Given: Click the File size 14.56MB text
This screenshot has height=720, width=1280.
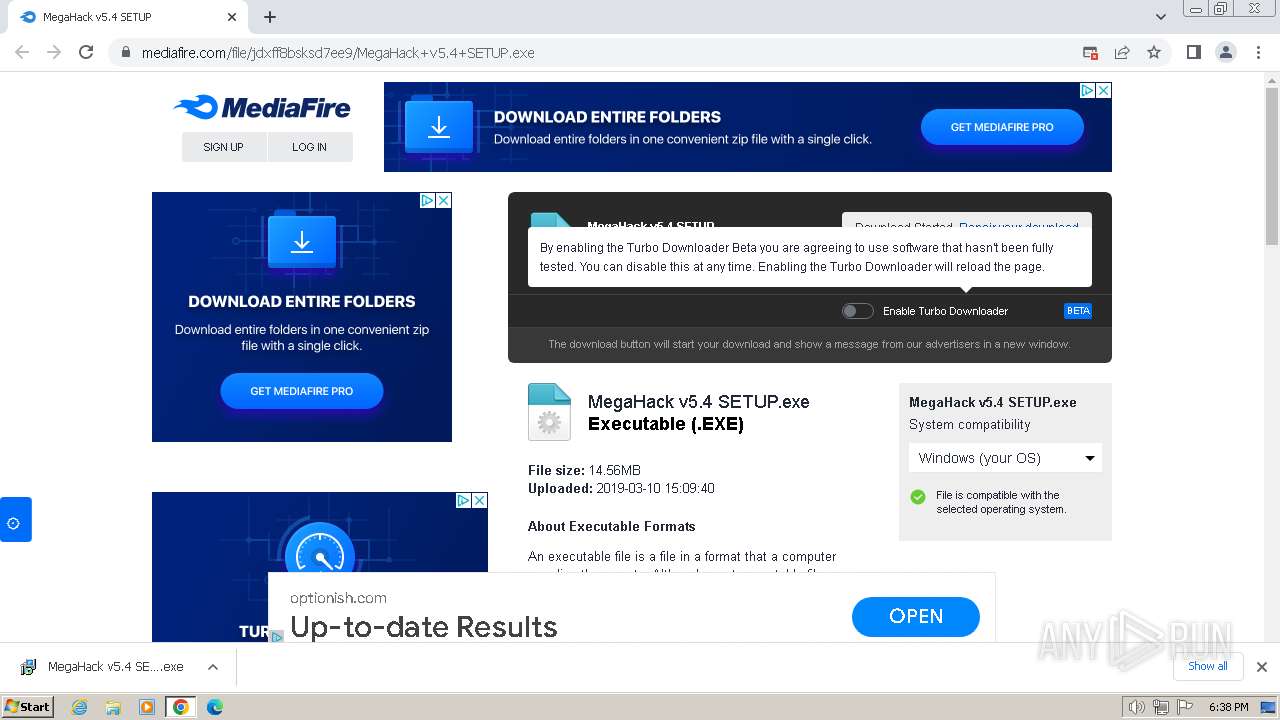Looking at the screenshot, I should pyautogui.click(x=584, y=470).
